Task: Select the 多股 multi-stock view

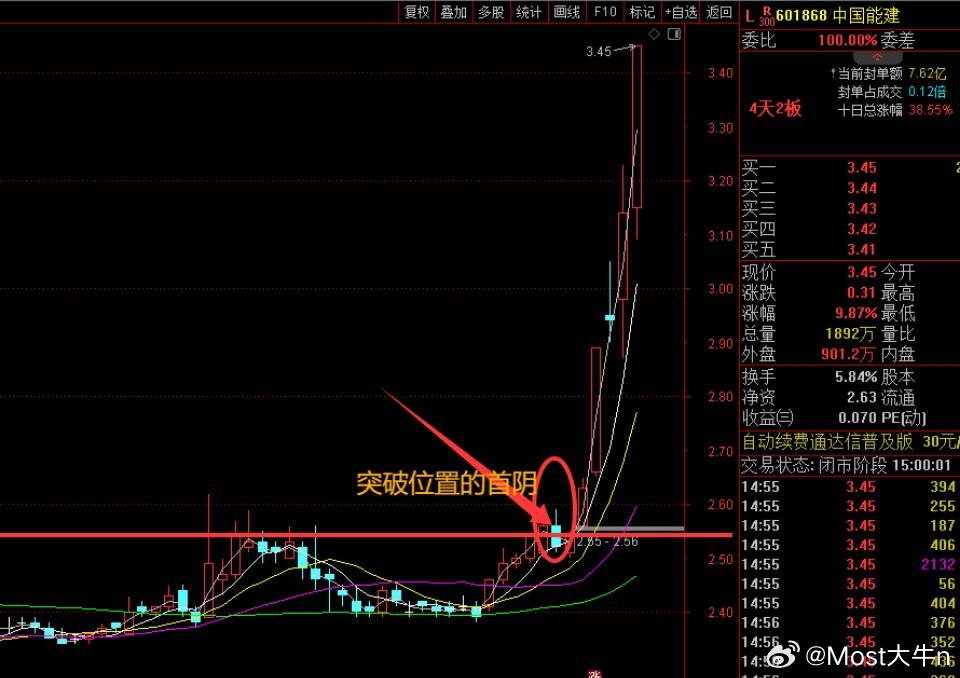Action: click(490, 12)
